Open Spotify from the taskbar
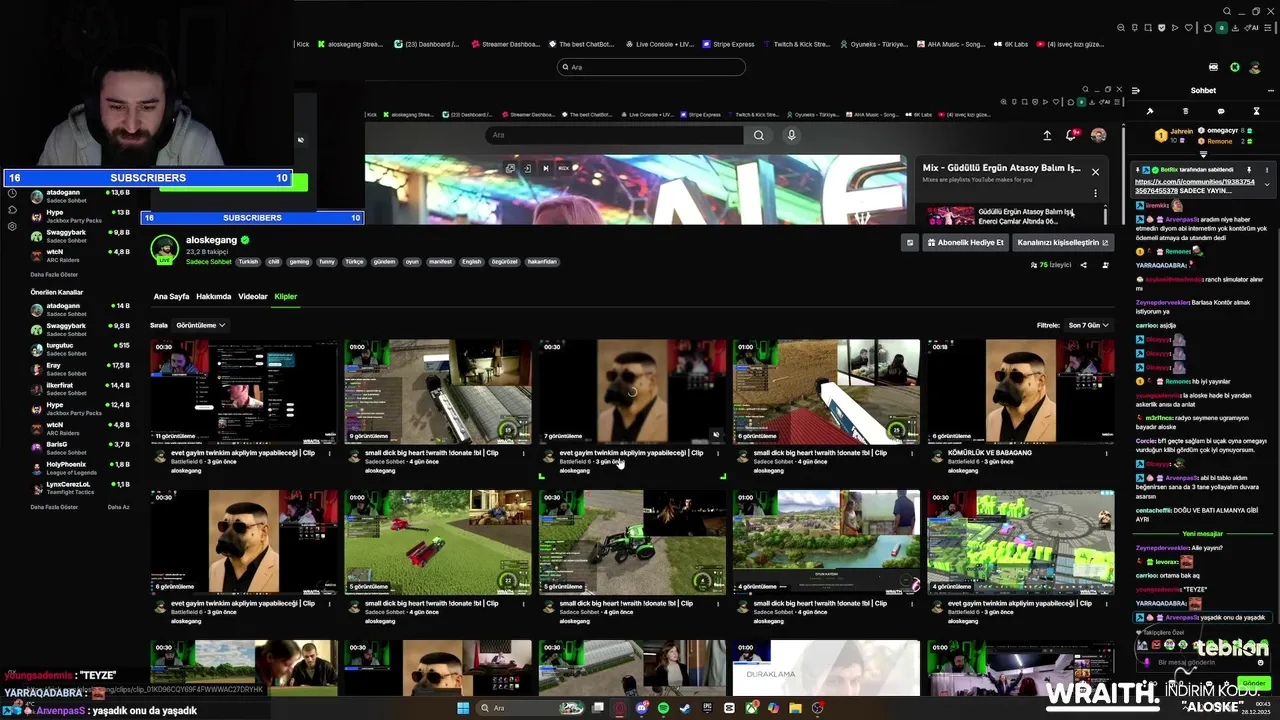The image size is (1280, 720). [x=664, y=708]
